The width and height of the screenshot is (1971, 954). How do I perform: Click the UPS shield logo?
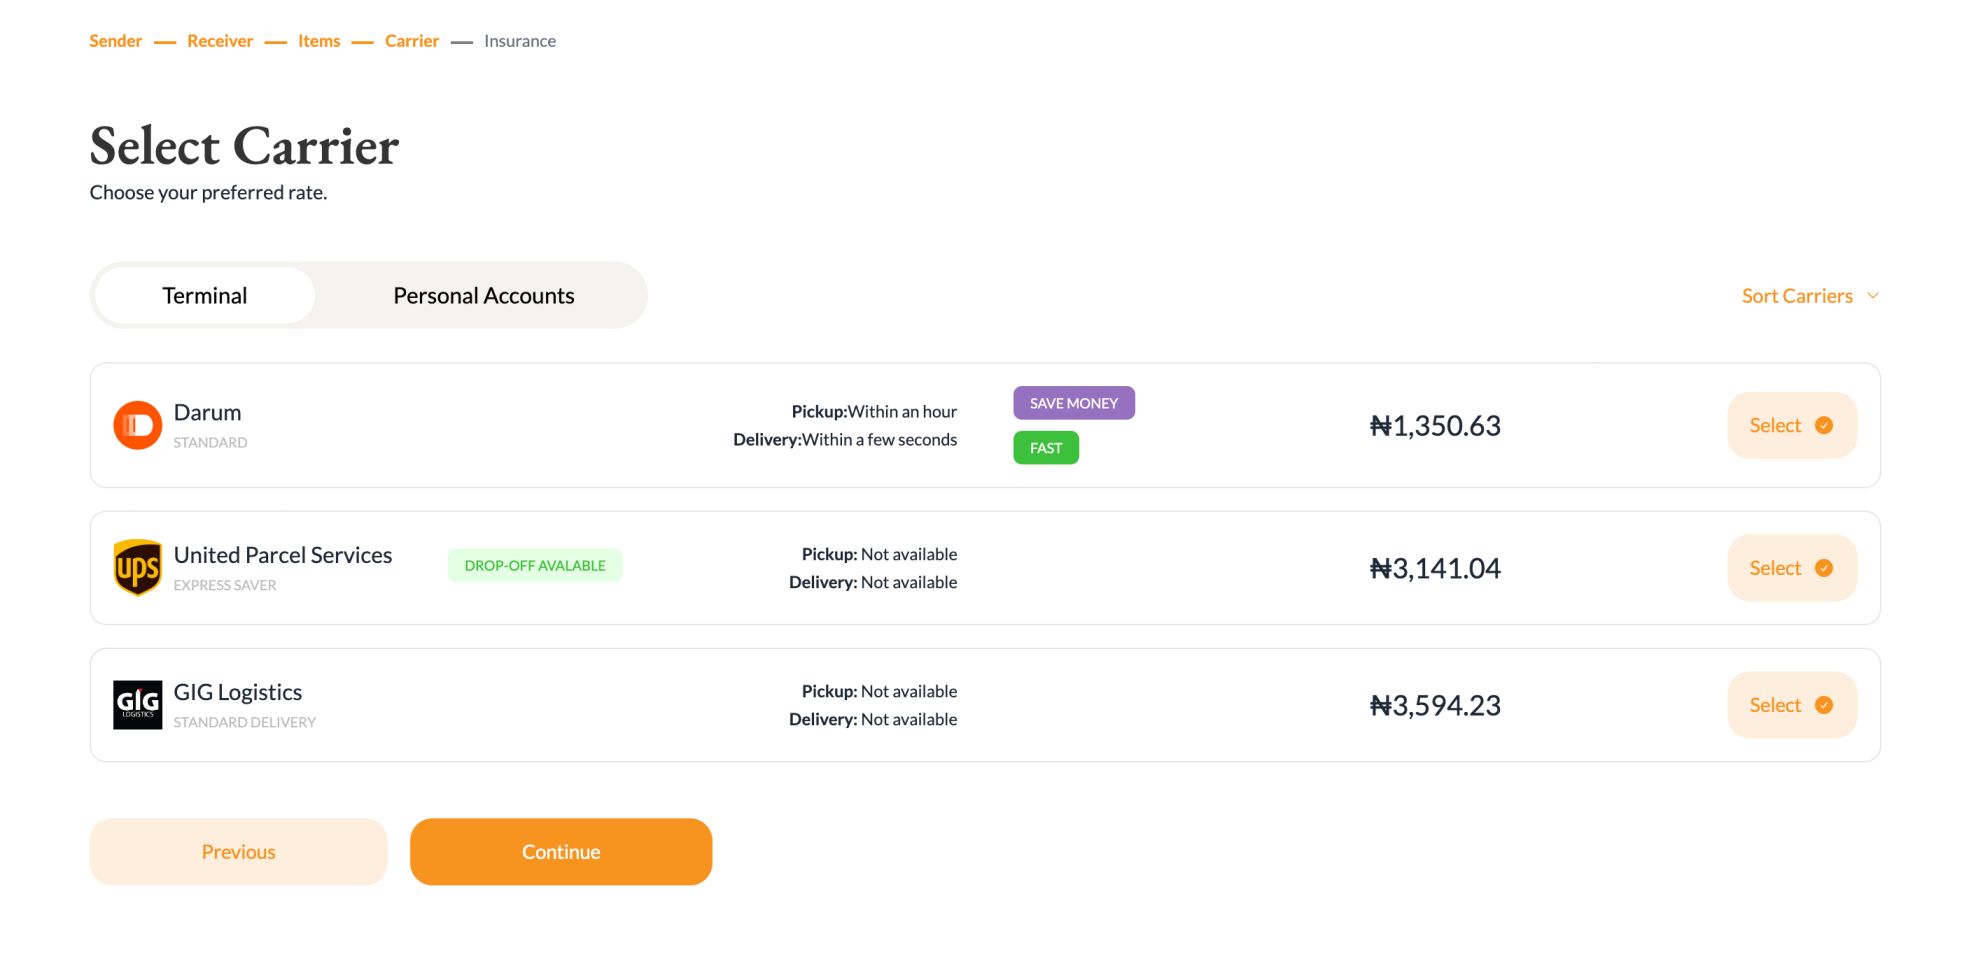coord(138,568)
